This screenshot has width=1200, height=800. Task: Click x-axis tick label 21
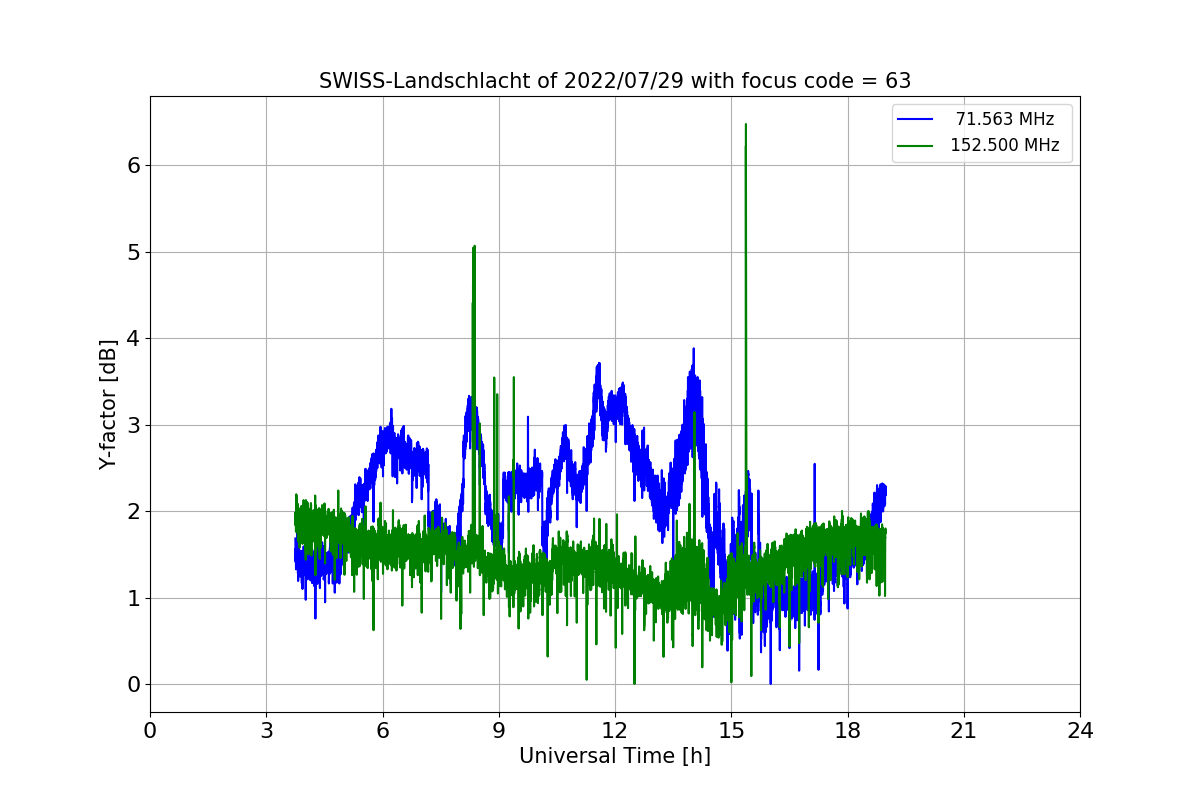coord(964,731)
